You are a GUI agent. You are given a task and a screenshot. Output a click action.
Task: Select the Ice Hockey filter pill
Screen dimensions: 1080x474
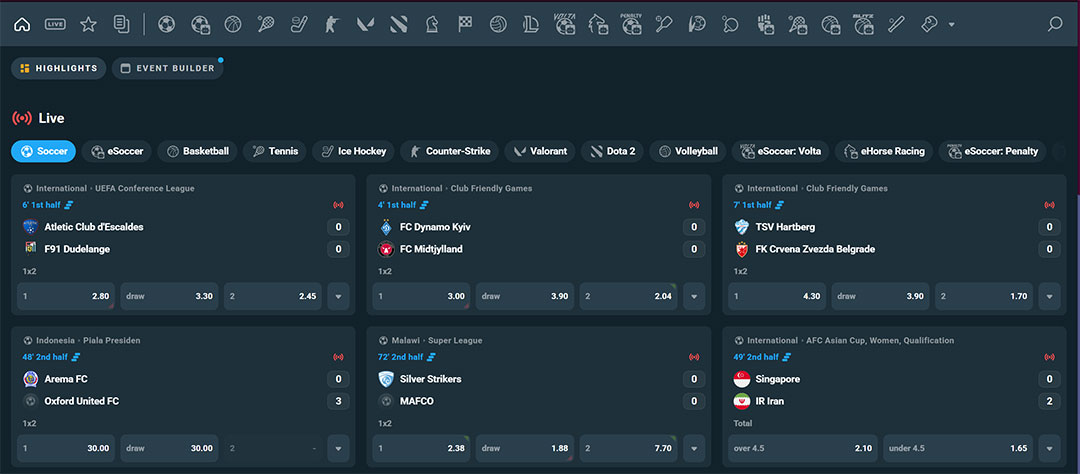pyautogui.click(x=353, y=151)
